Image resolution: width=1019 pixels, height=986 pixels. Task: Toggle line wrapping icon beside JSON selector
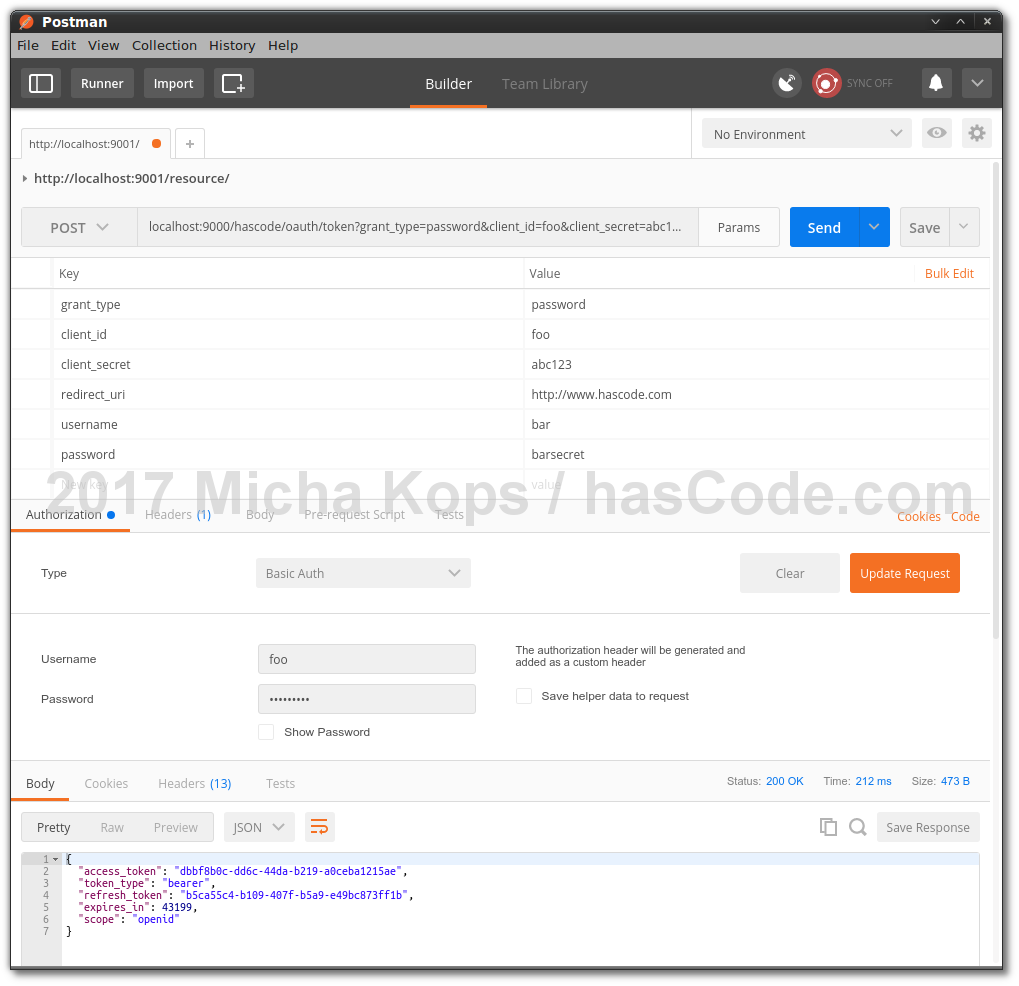pos(319,827)
